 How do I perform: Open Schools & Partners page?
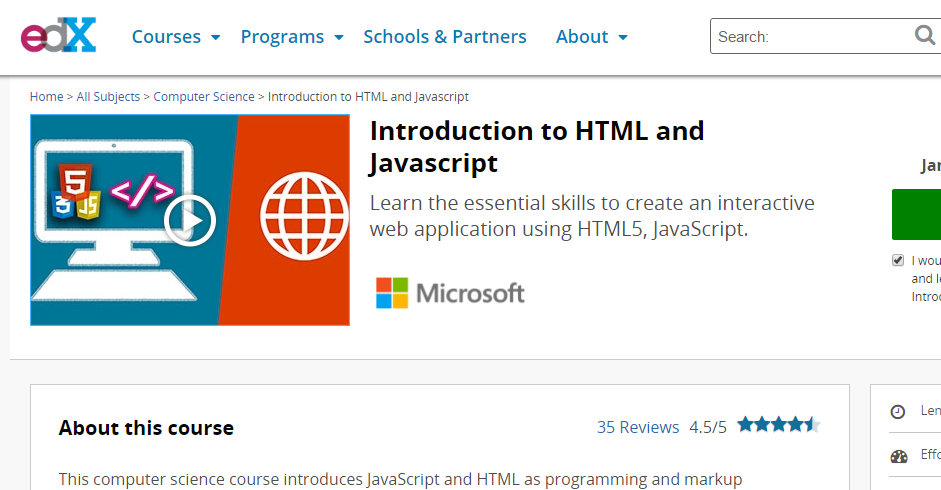(444, 37)
